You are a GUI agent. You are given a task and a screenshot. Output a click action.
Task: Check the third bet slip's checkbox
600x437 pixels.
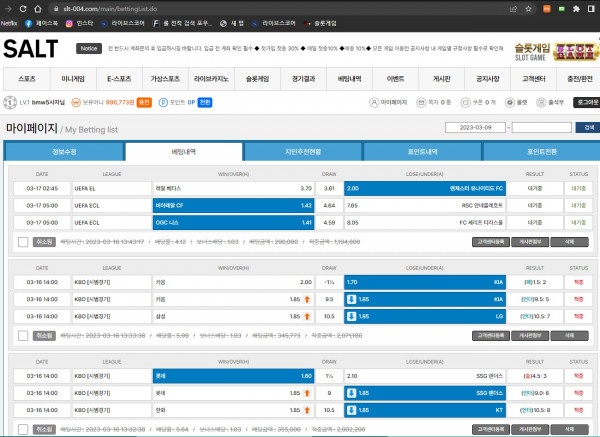pyautogui.click(x=23, y=428)
